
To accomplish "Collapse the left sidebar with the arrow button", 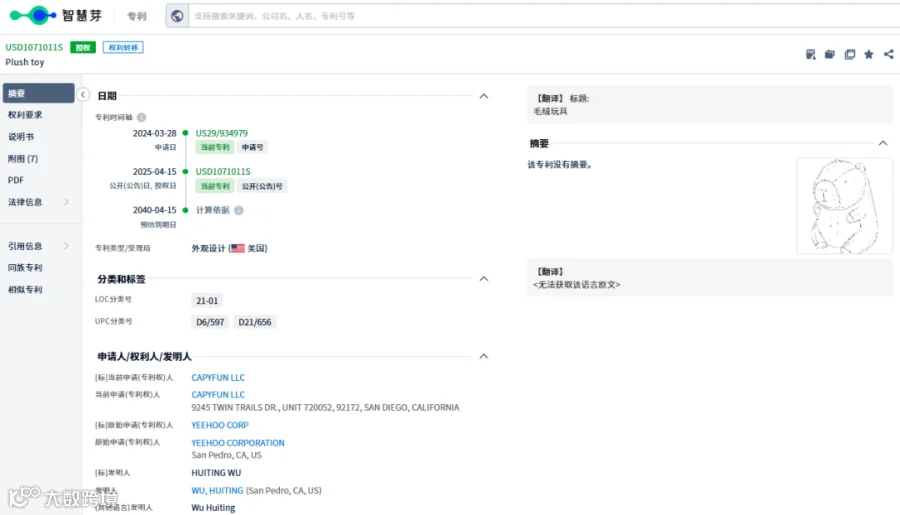I will 83,95.
